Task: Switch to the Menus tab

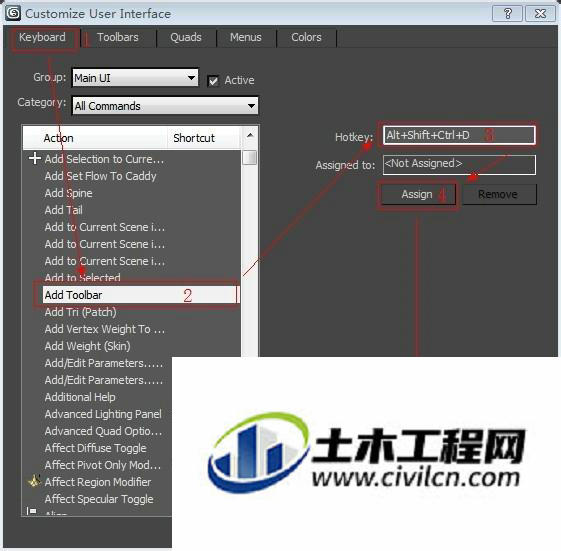Action: click(246, 37)
